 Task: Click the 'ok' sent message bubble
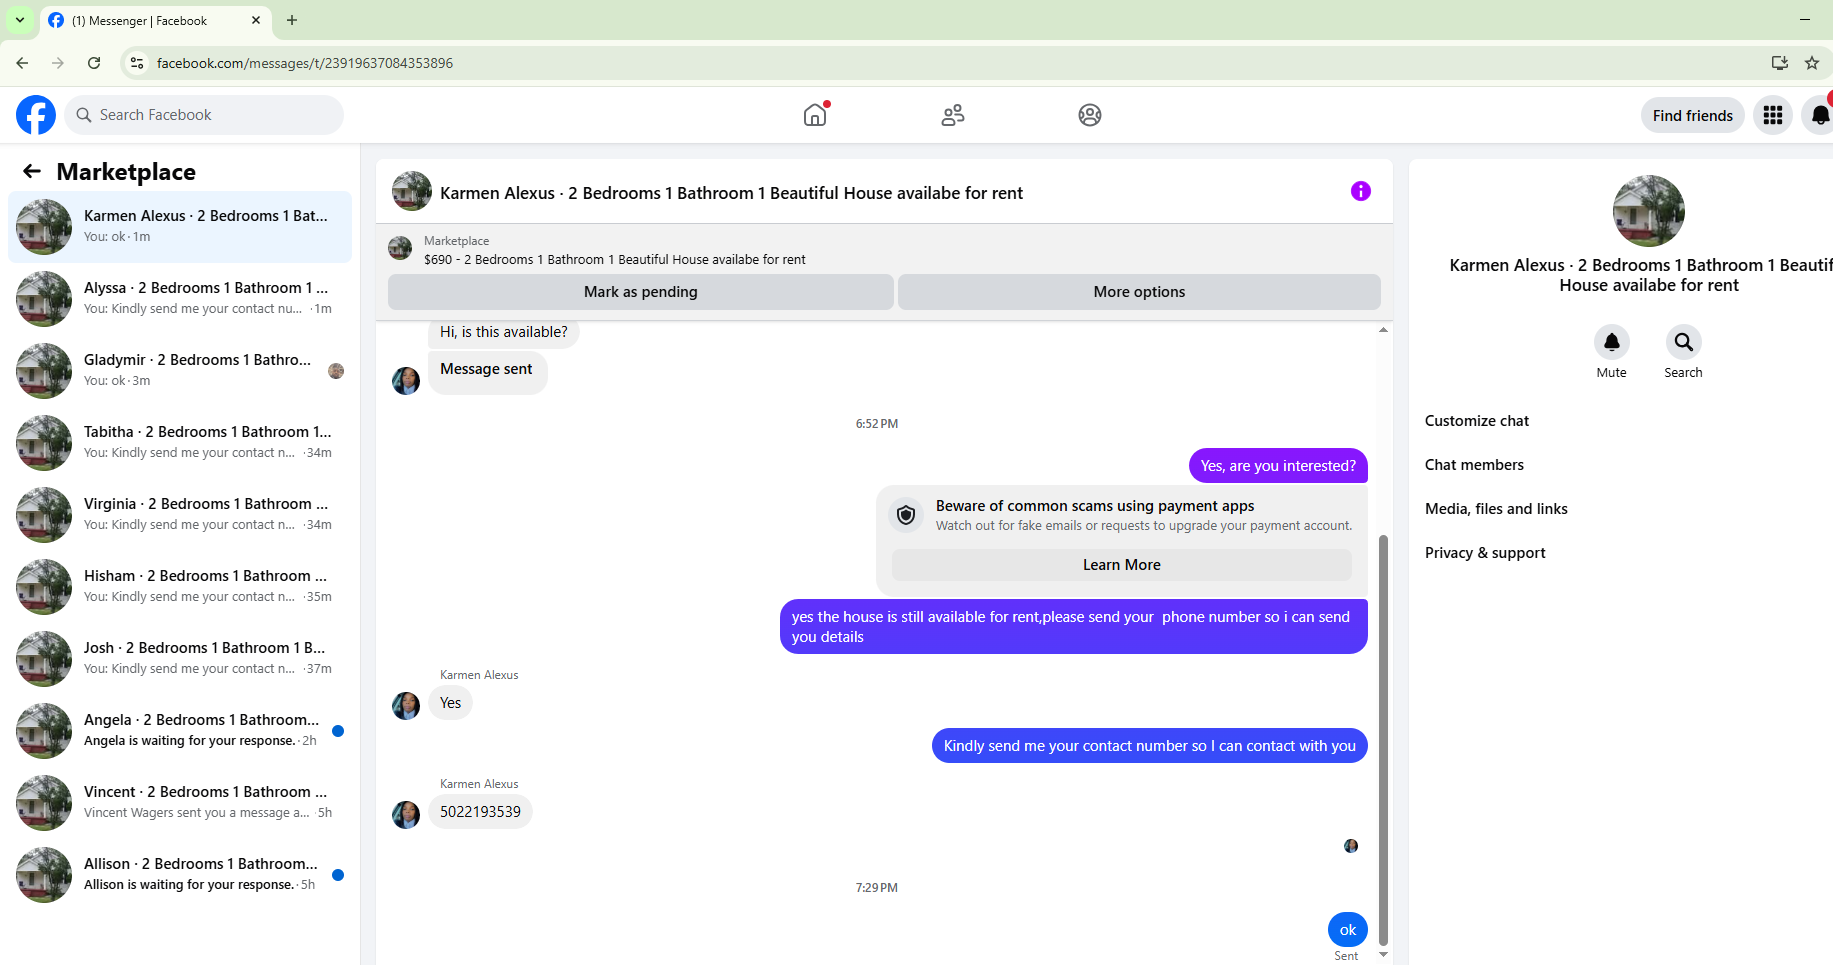1348,930
